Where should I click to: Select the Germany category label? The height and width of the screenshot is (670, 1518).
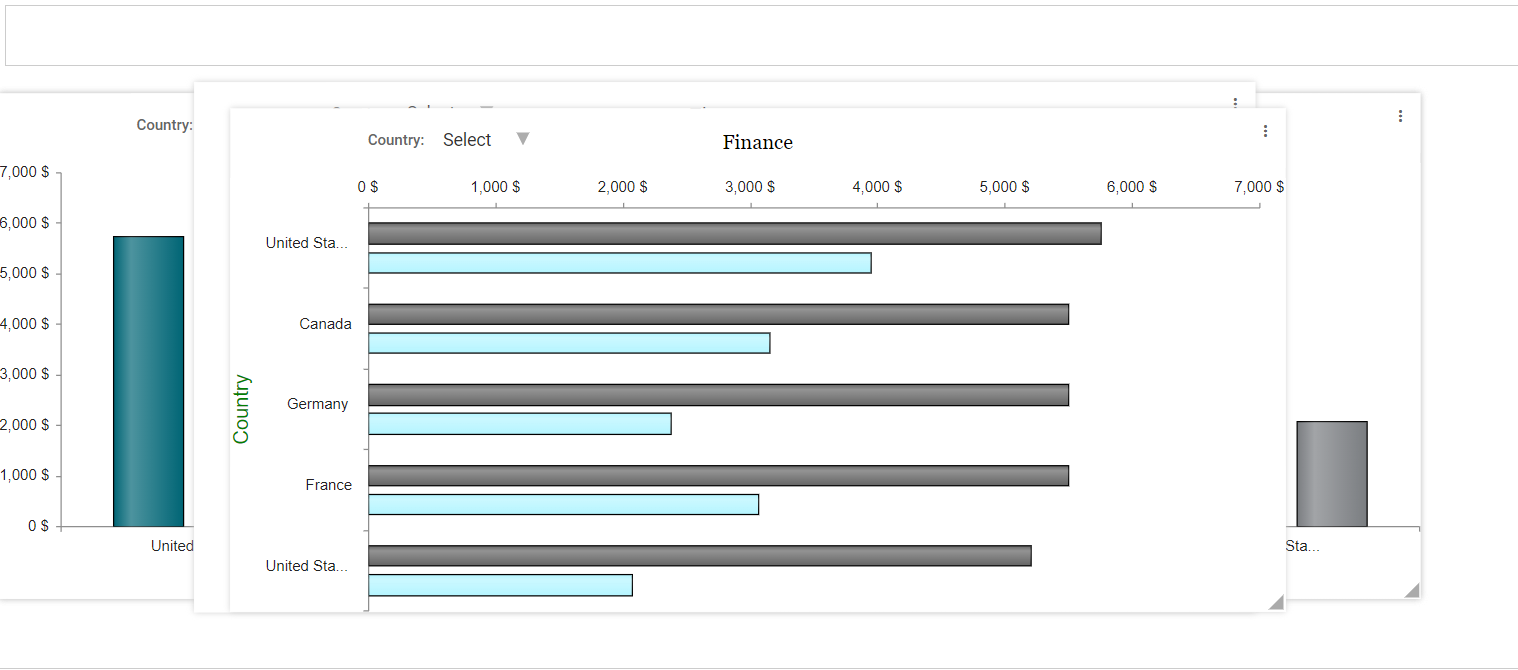click(317, 404)
